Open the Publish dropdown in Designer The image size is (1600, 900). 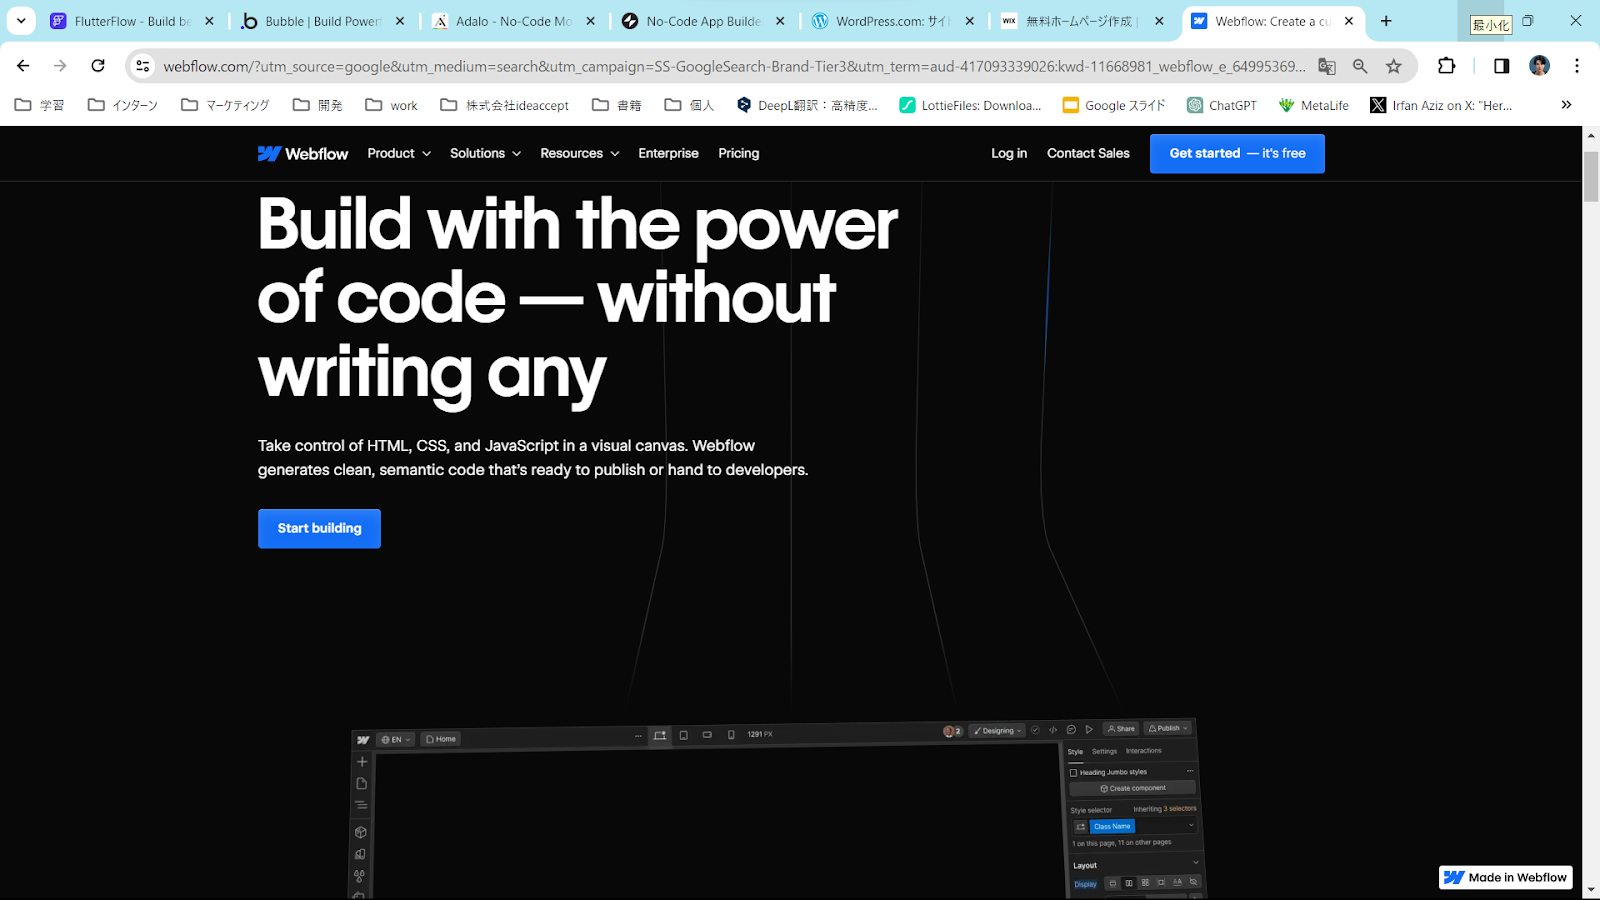point(1169,728)
